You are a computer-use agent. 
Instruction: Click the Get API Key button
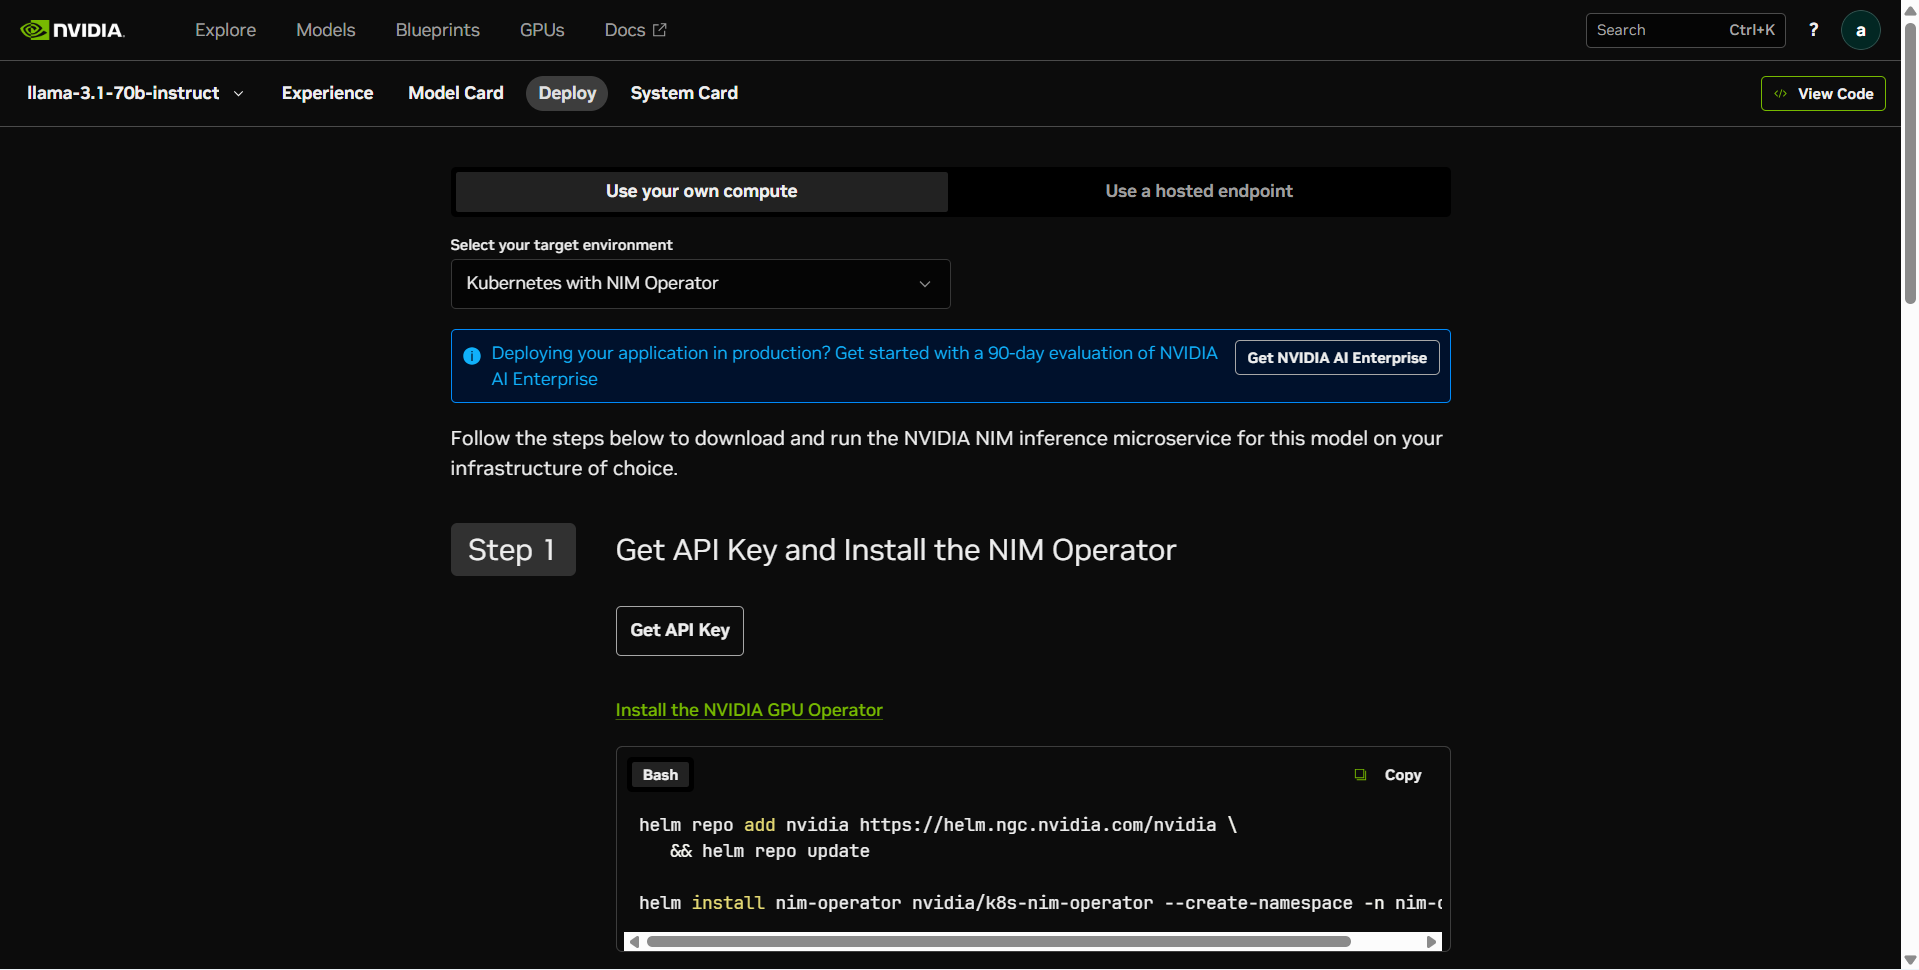tap(679, 630)
